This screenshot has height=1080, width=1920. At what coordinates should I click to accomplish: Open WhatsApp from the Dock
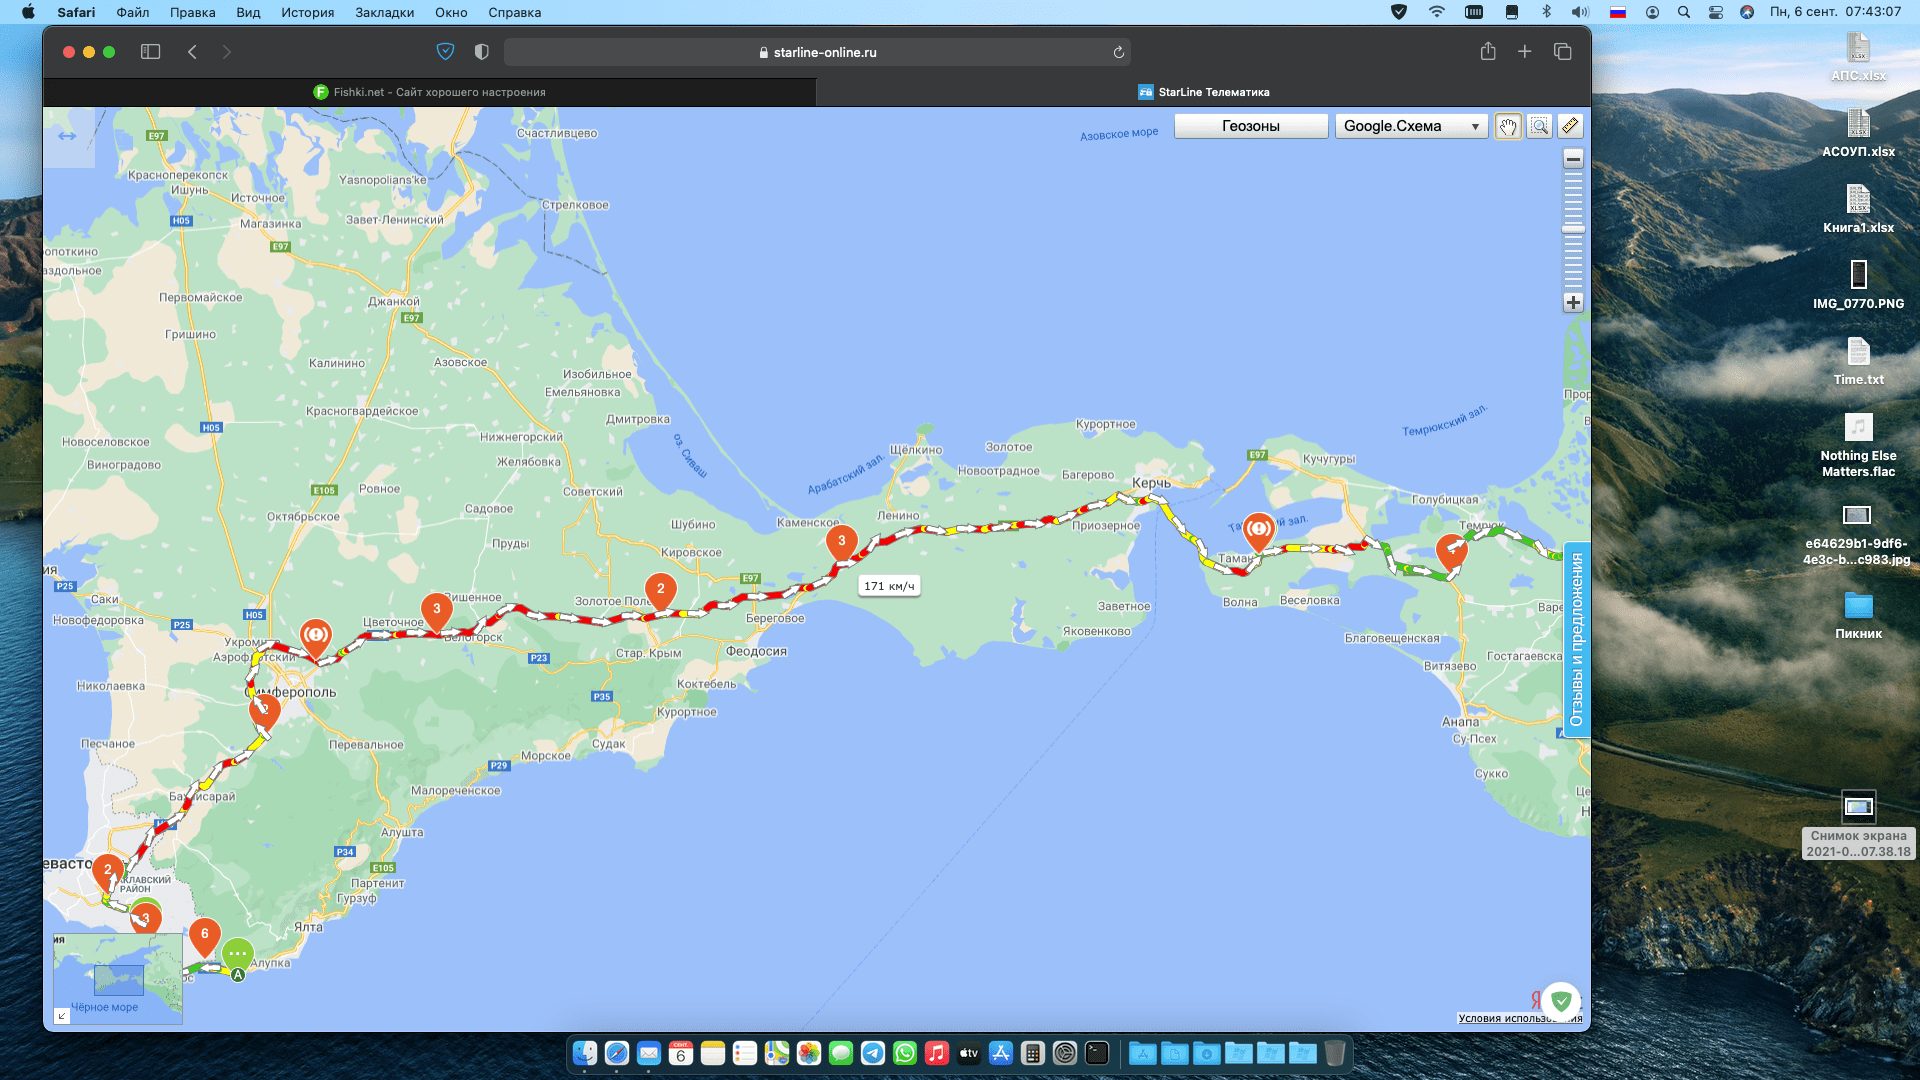(x=905, y=1053)
